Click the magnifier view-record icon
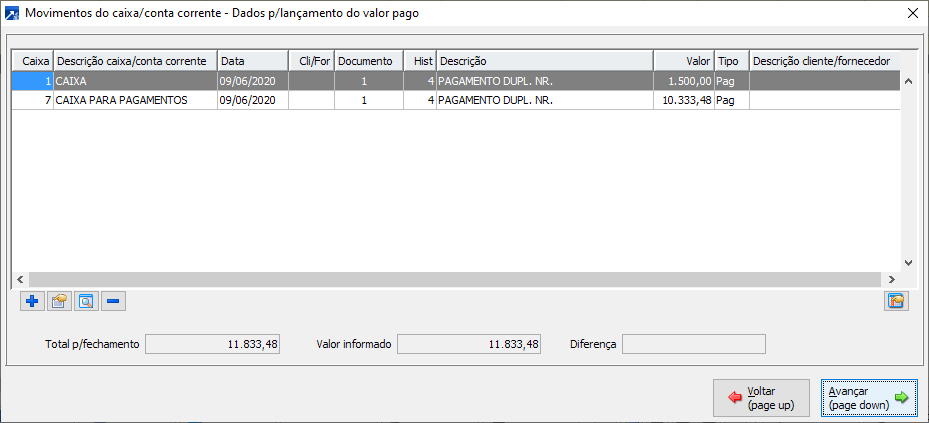Screen dimensions: 929x423 (87, 302)
